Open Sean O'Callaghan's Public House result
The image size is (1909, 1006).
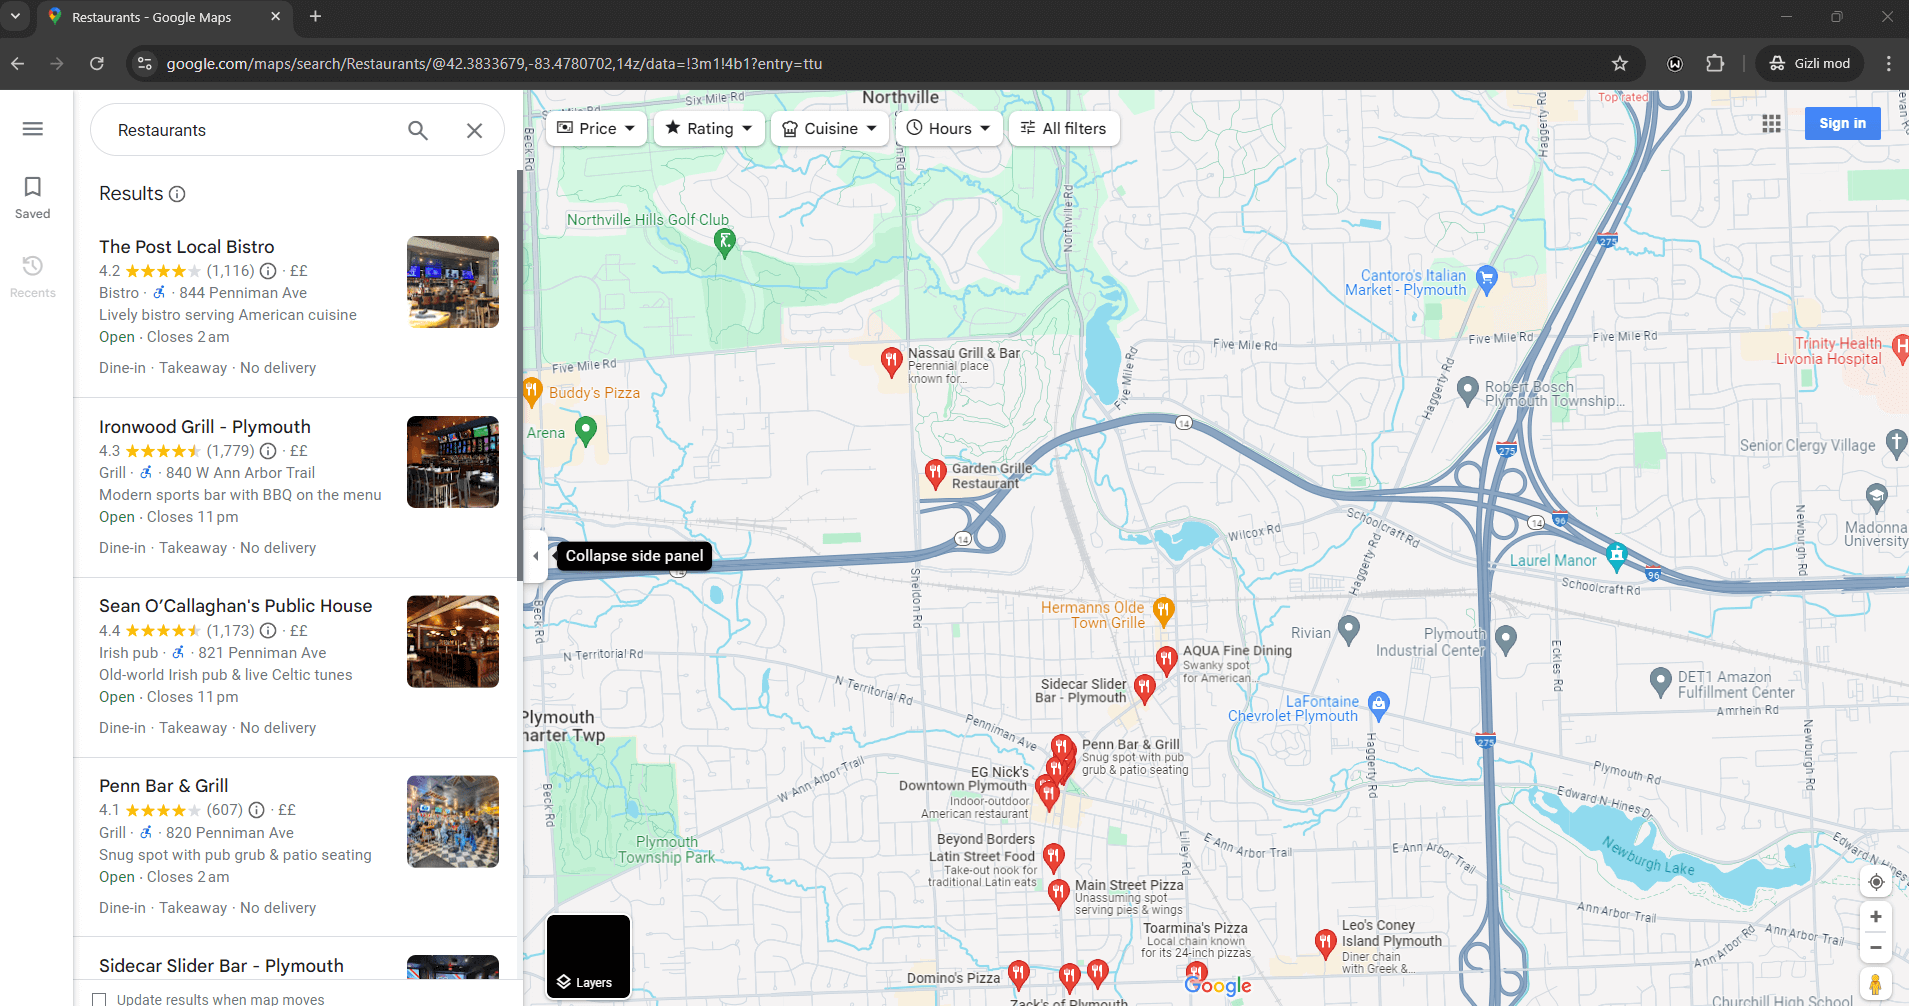(x=236, y=606)
